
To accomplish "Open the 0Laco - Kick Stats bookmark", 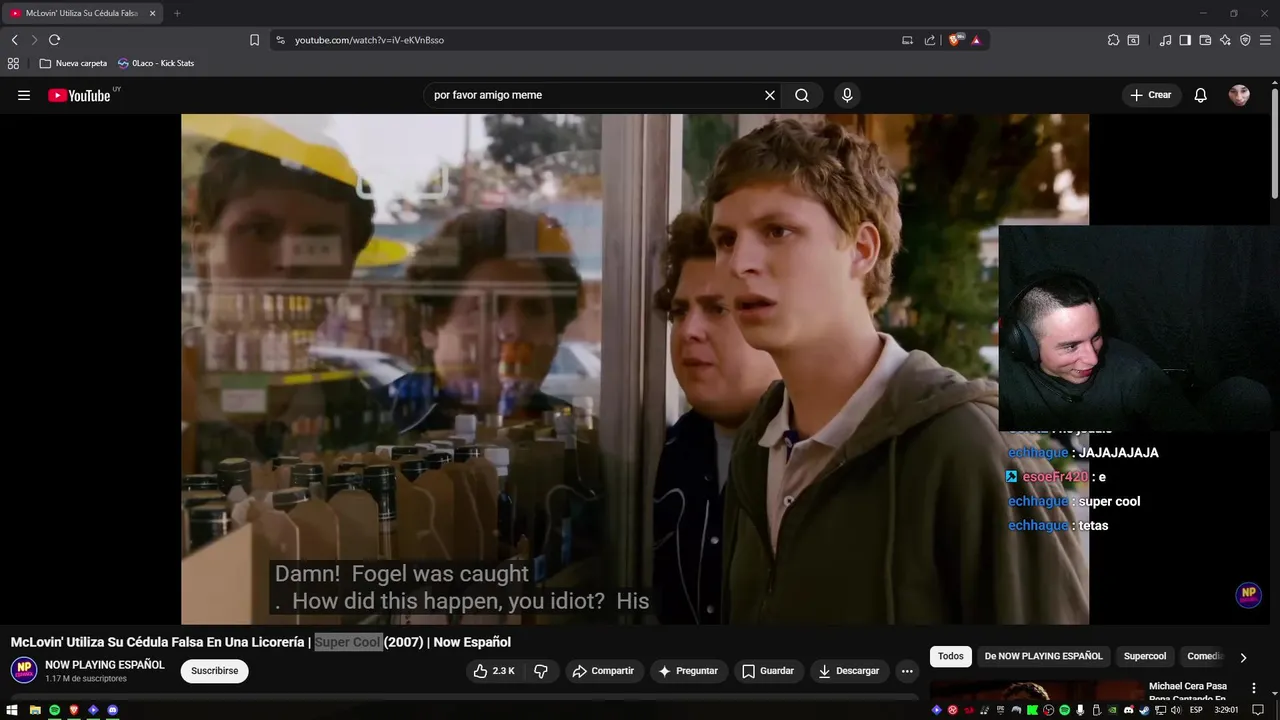I will 155,63.
